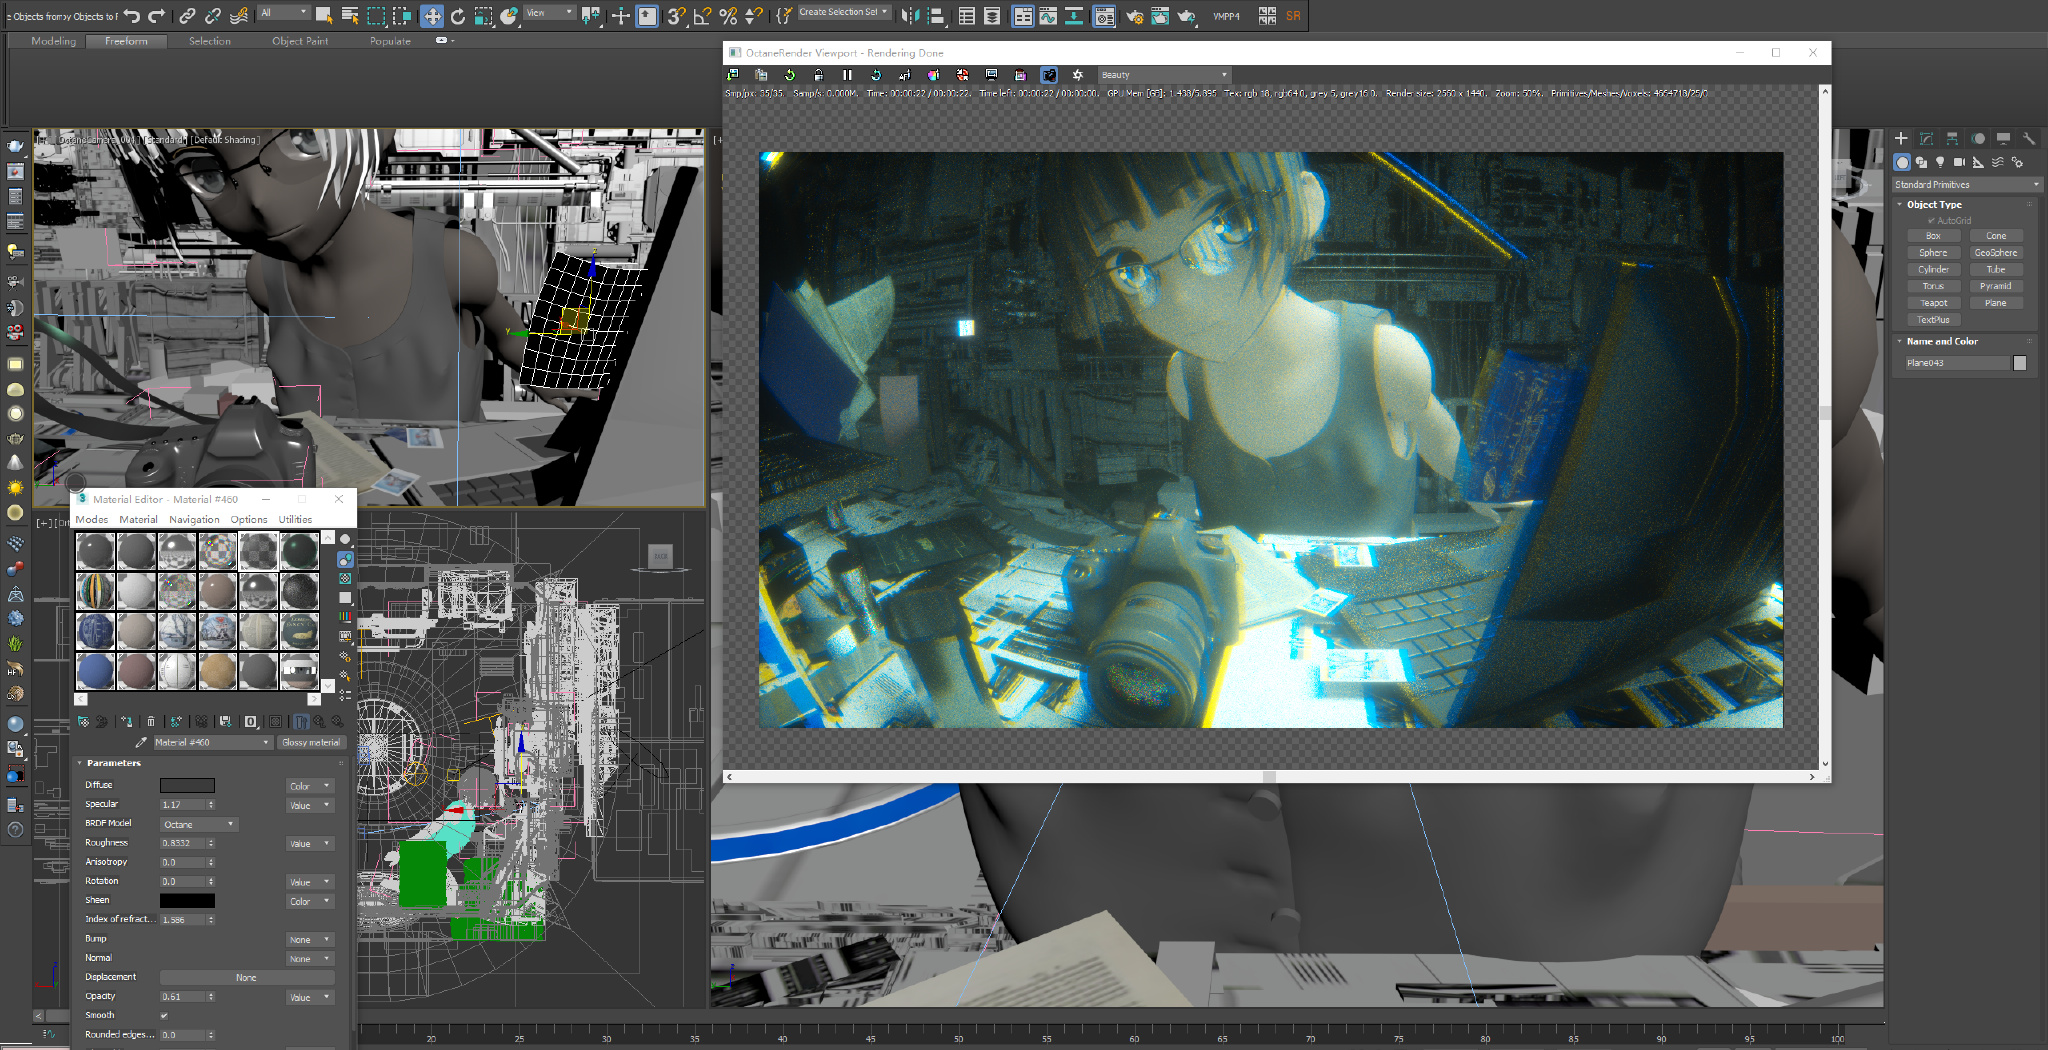Select the blue sphere material slot
Image resolution: width=2048 pixels, height=1050 pixels.
click(x=96, y=671)
